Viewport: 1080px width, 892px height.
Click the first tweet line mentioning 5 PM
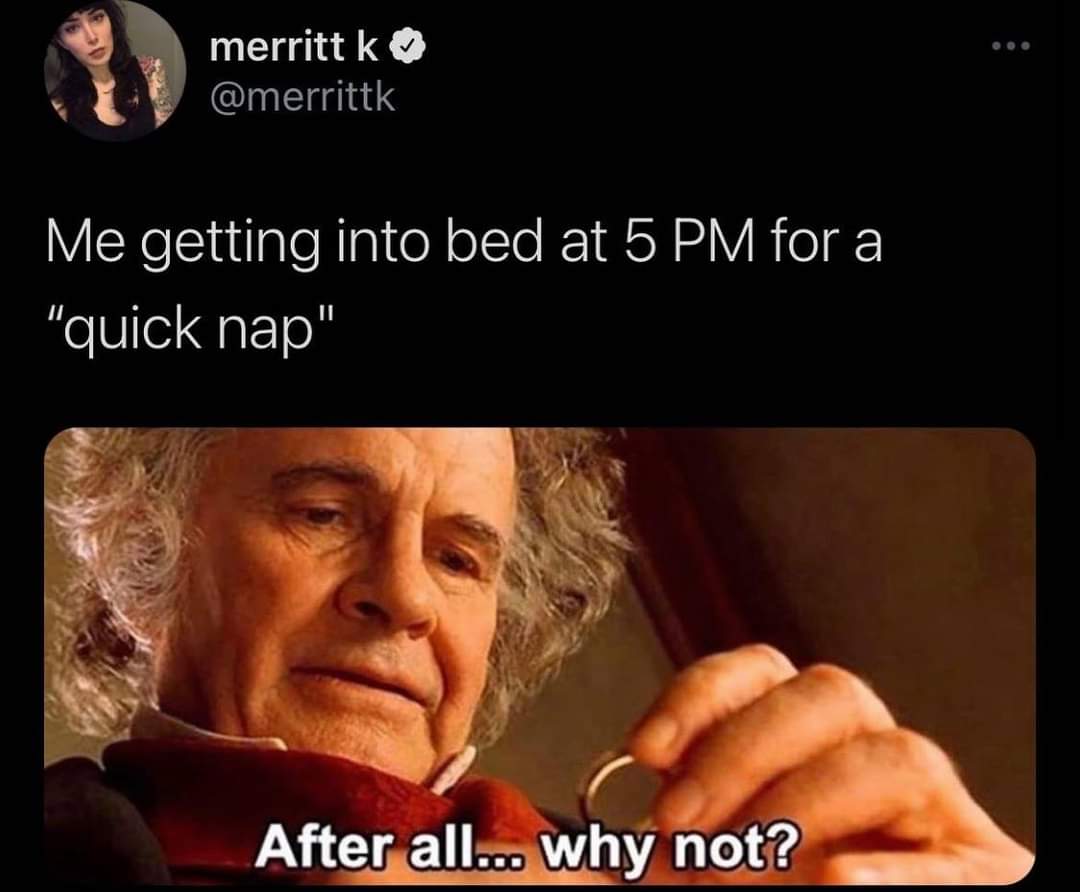click(464, 247)
